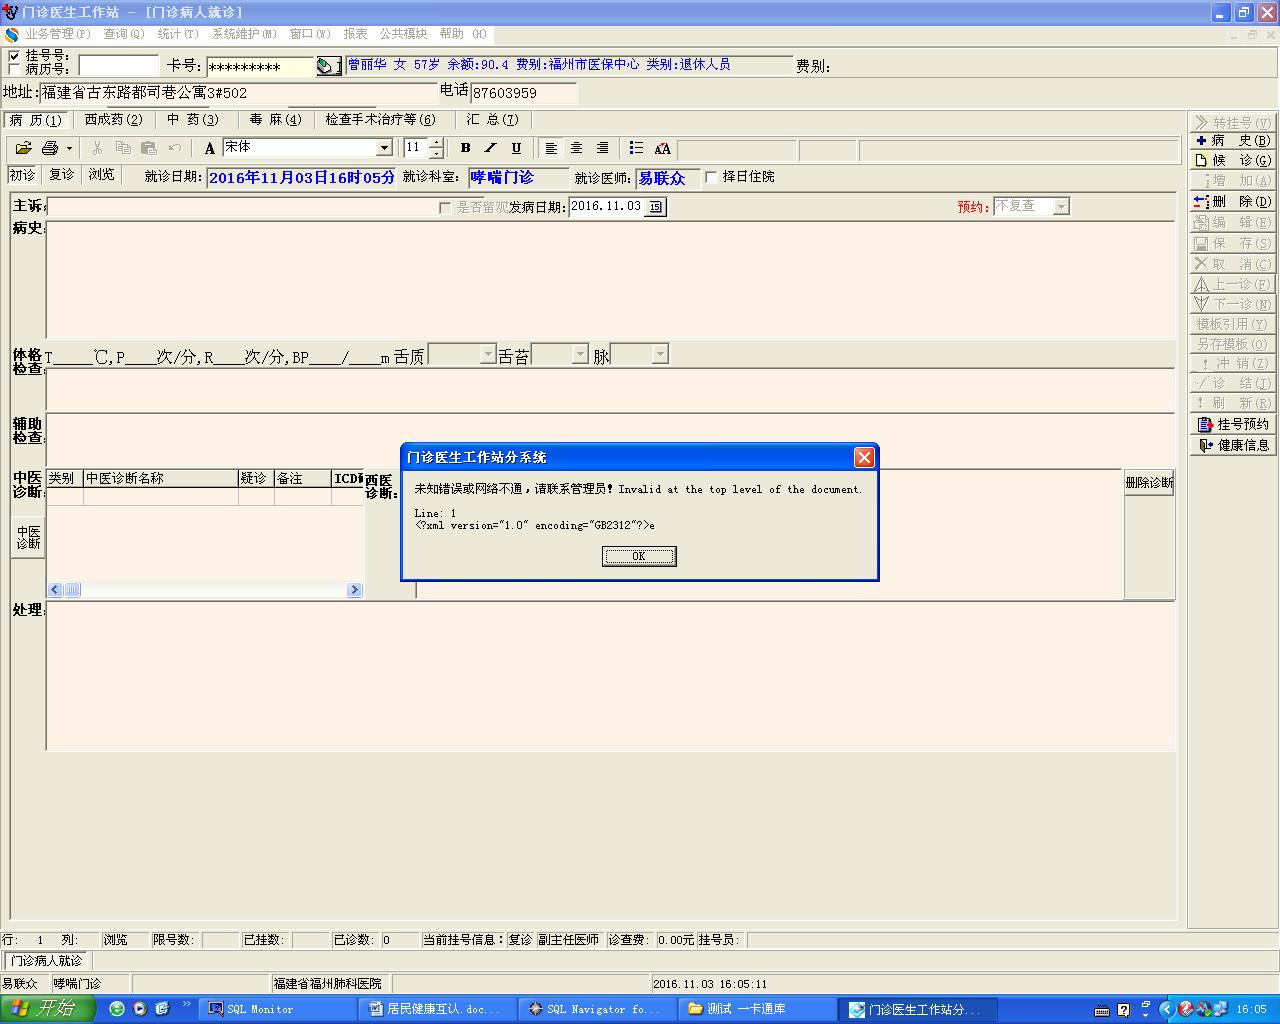This screenshot has height=1024, width=1280.
Task: Open the 帮助(H) menu
Action: point(463,34)
